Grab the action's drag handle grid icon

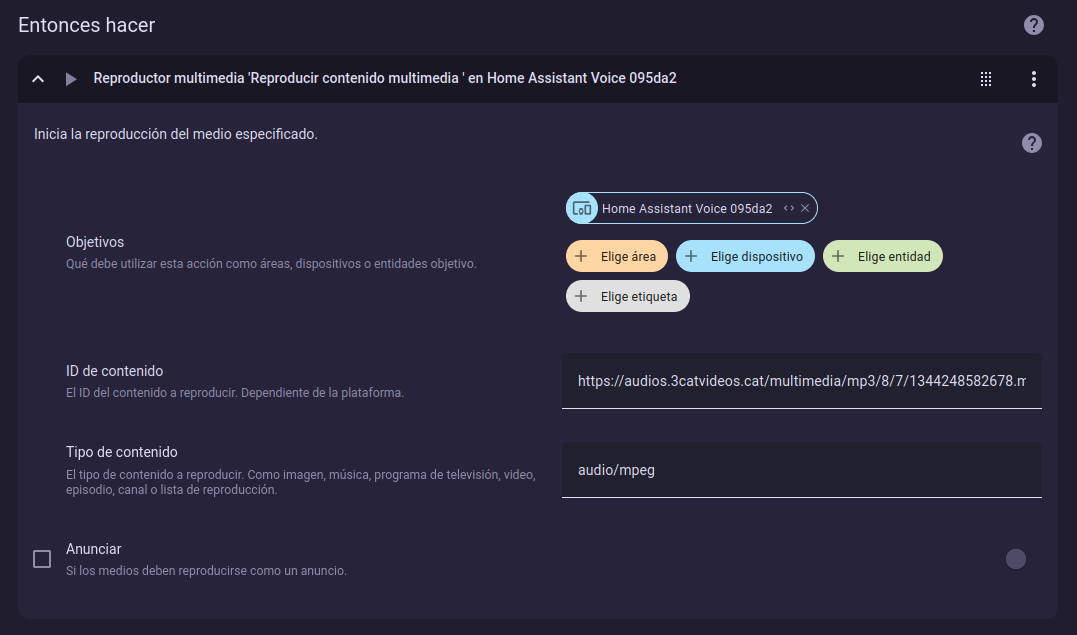point(986,79)
